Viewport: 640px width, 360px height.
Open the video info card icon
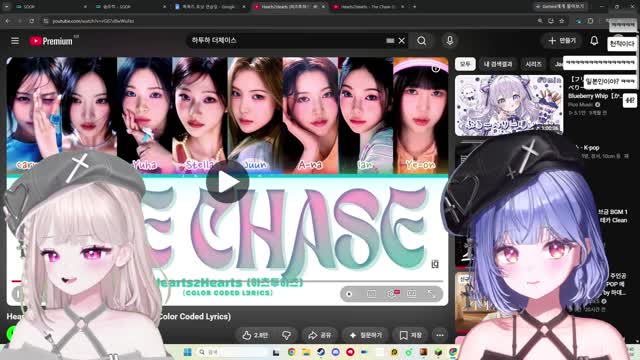436,68
